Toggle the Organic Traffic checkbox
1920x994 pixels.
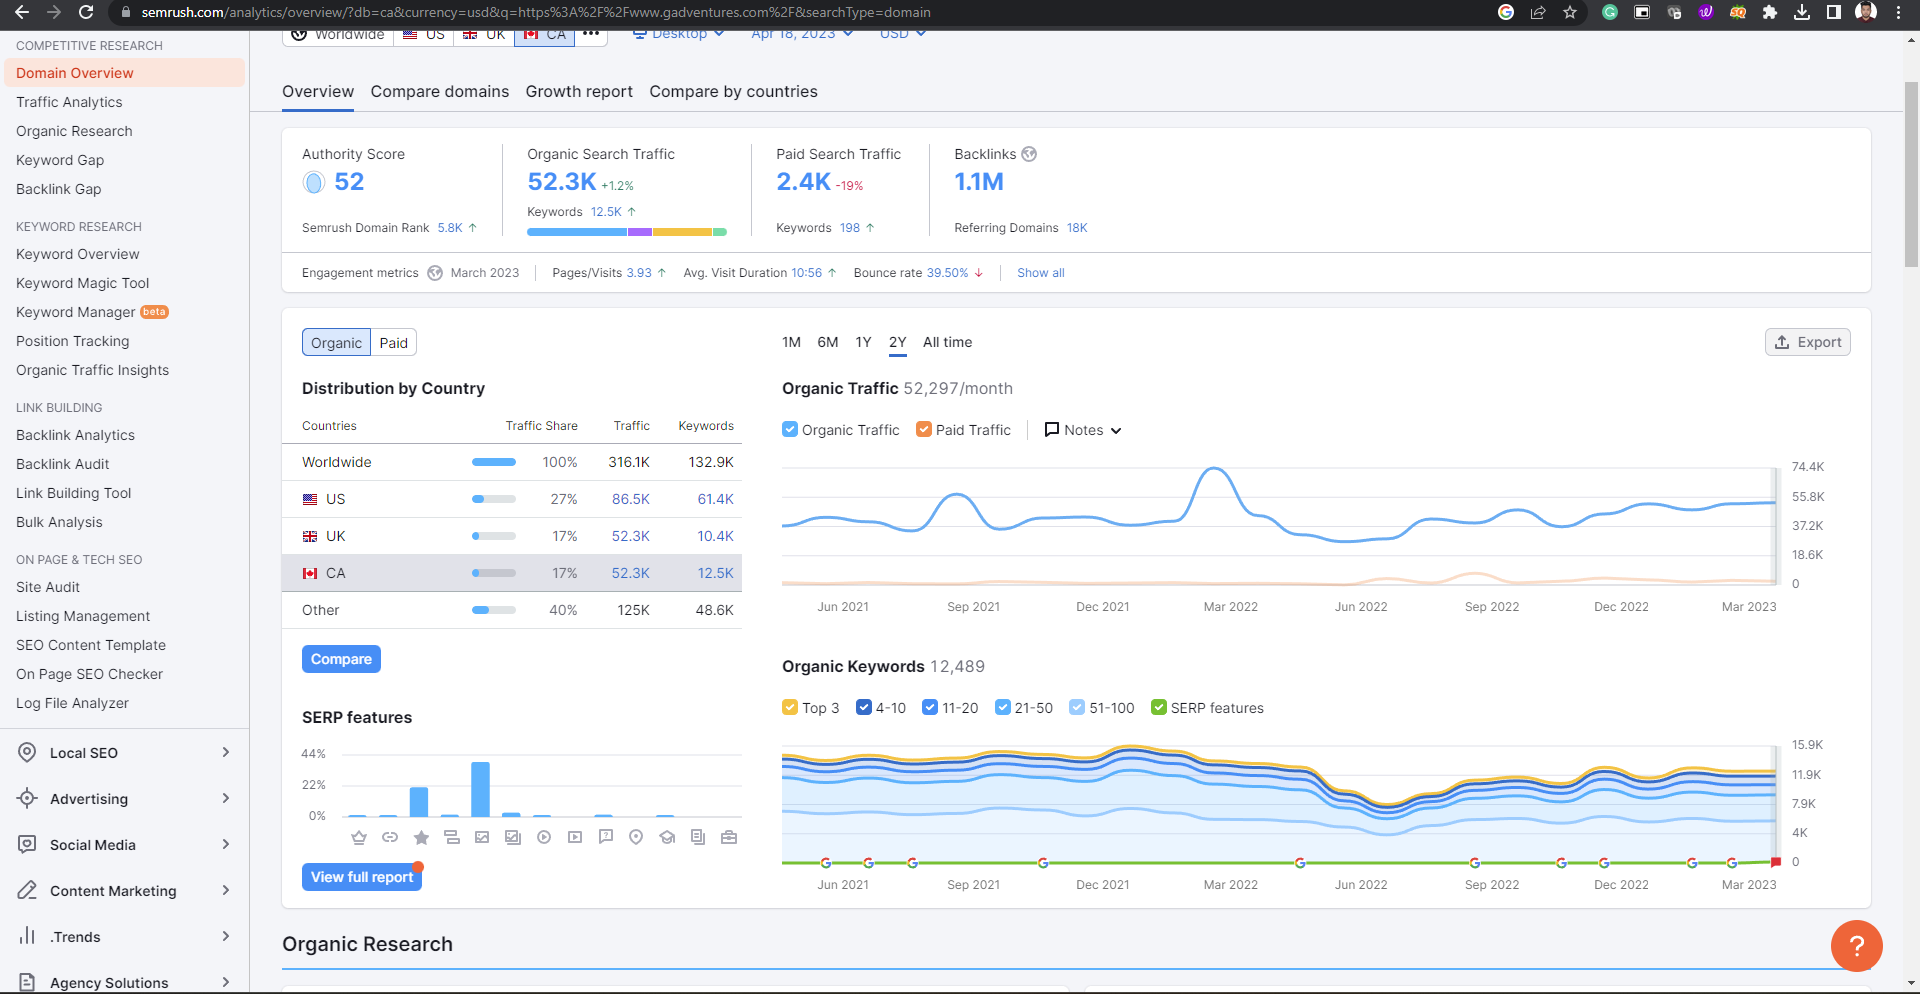(790, 429)
